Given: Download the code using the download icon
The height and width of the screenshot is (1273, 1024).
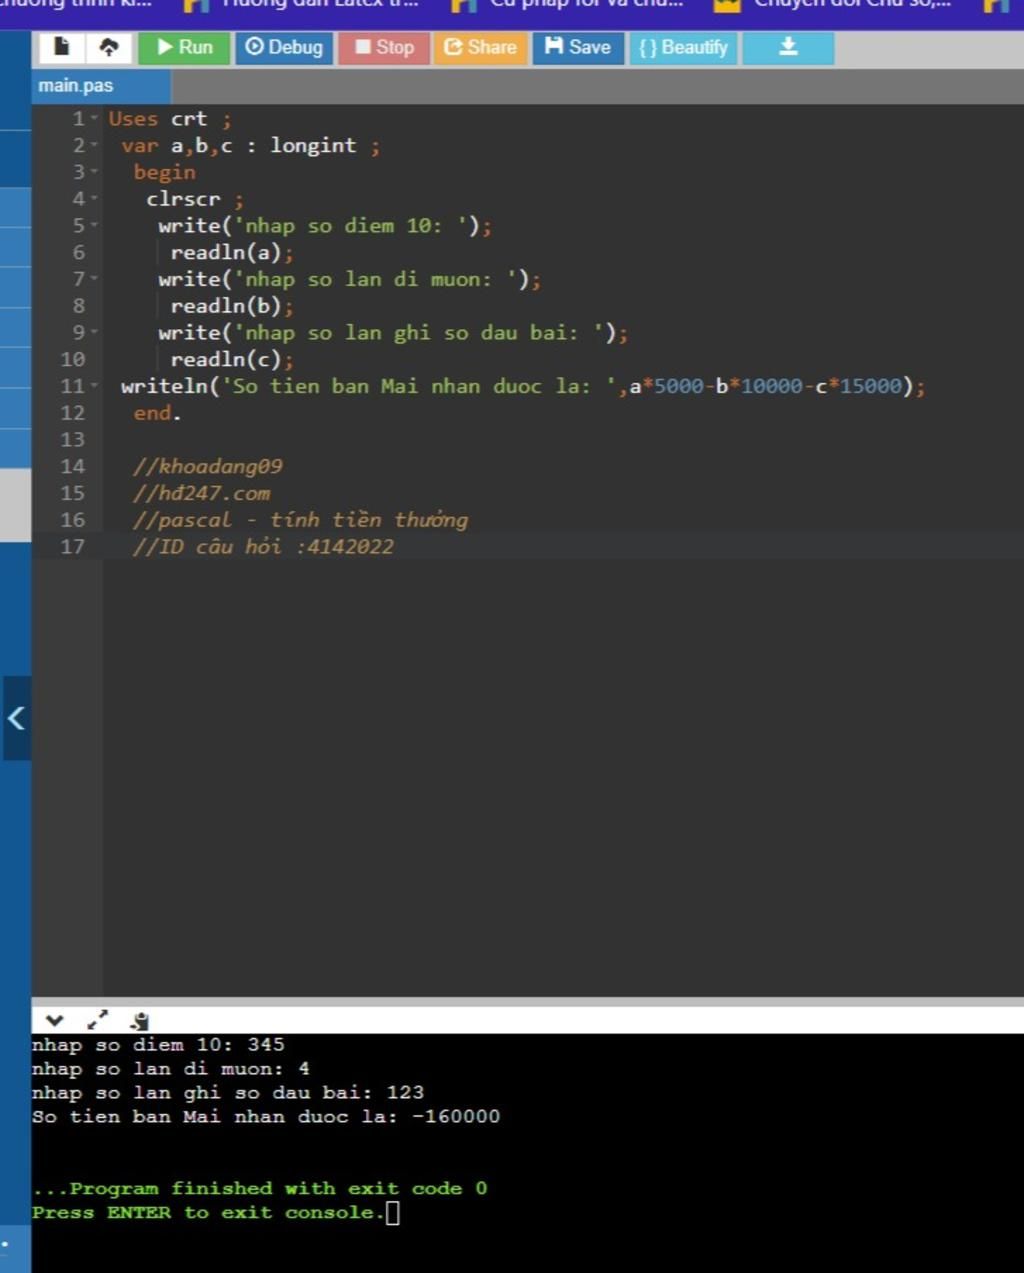Looking at the screenshot, I should tap(788, 47).
